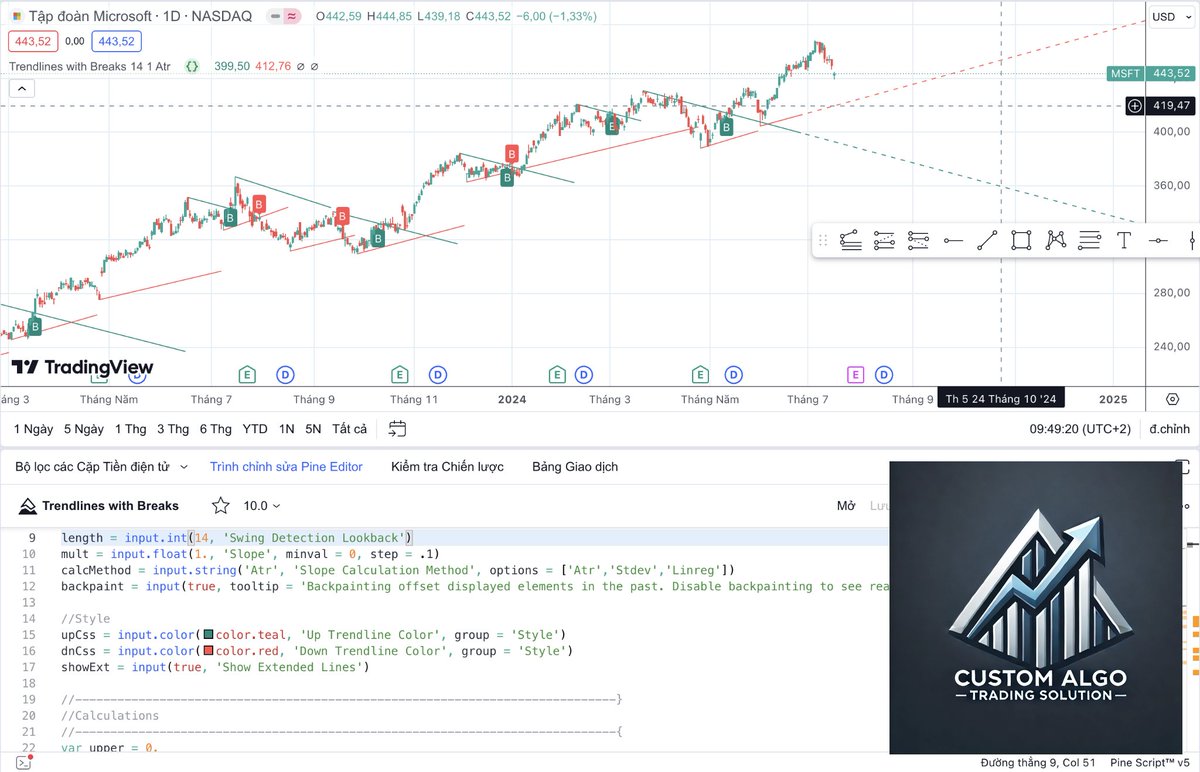Click the teal color swatch in upCss line

pos(208,635)
